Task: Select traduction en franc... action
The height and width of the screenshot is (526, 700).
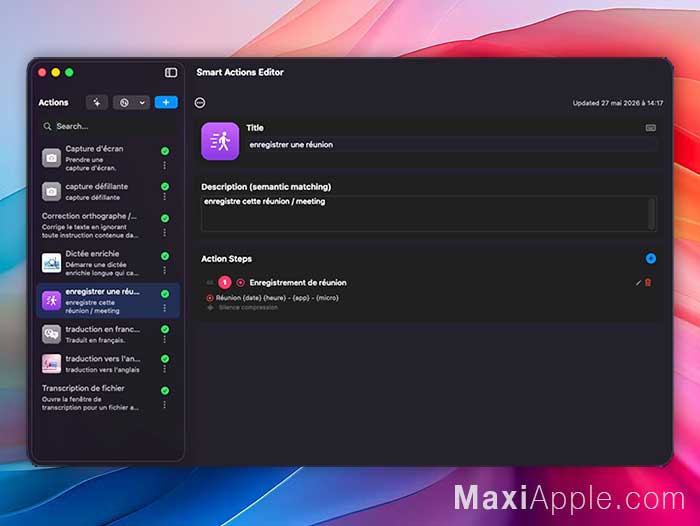Action: [x=108, y=334]
